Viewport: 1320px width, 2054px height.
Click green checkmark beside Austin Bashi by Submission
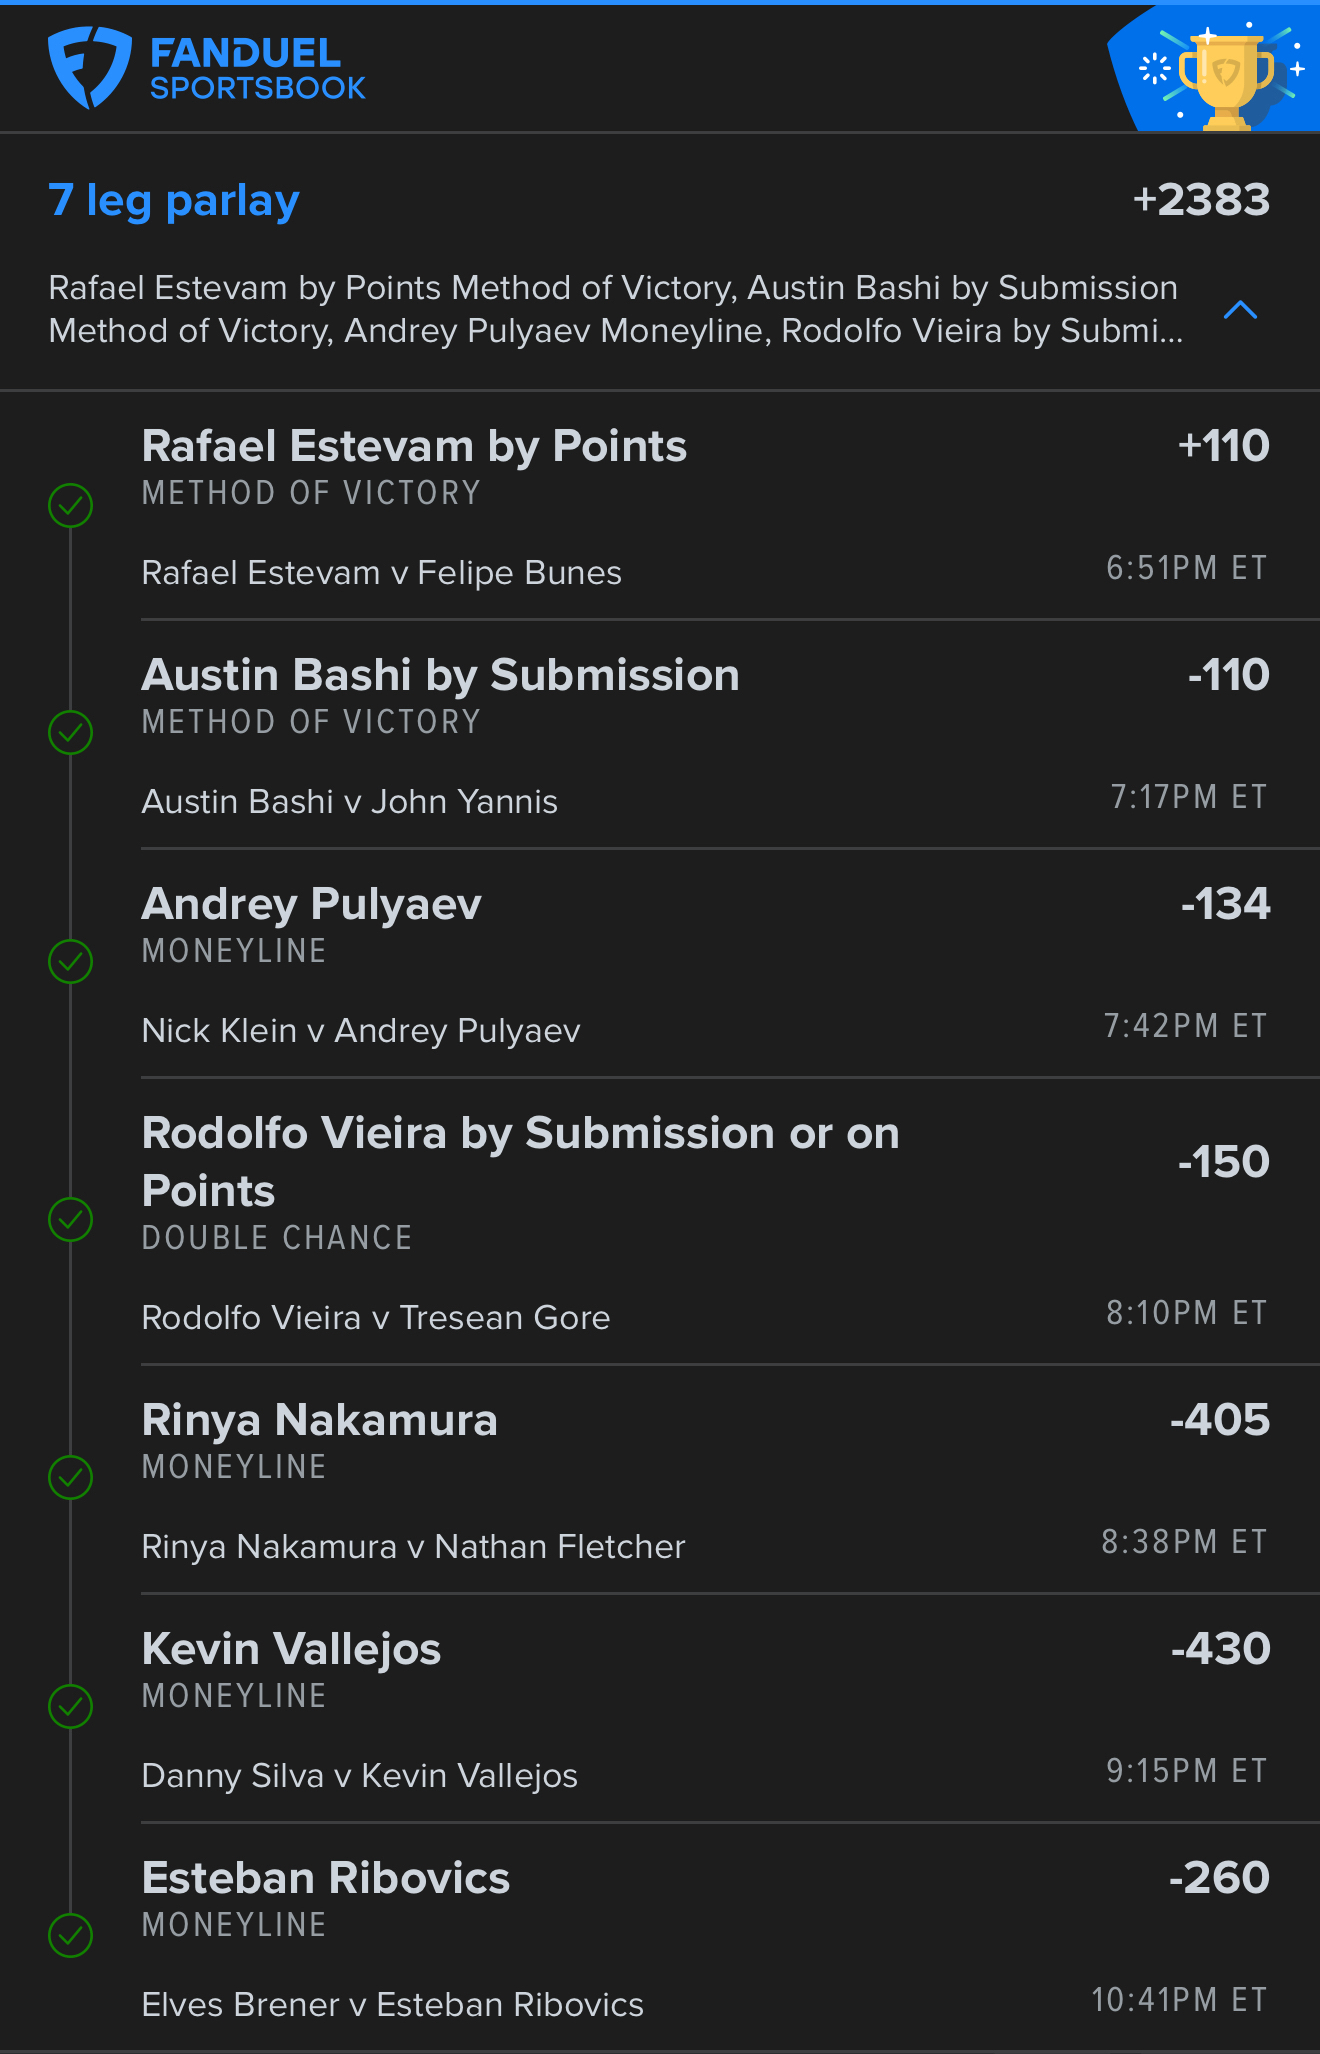pos(71,733)
